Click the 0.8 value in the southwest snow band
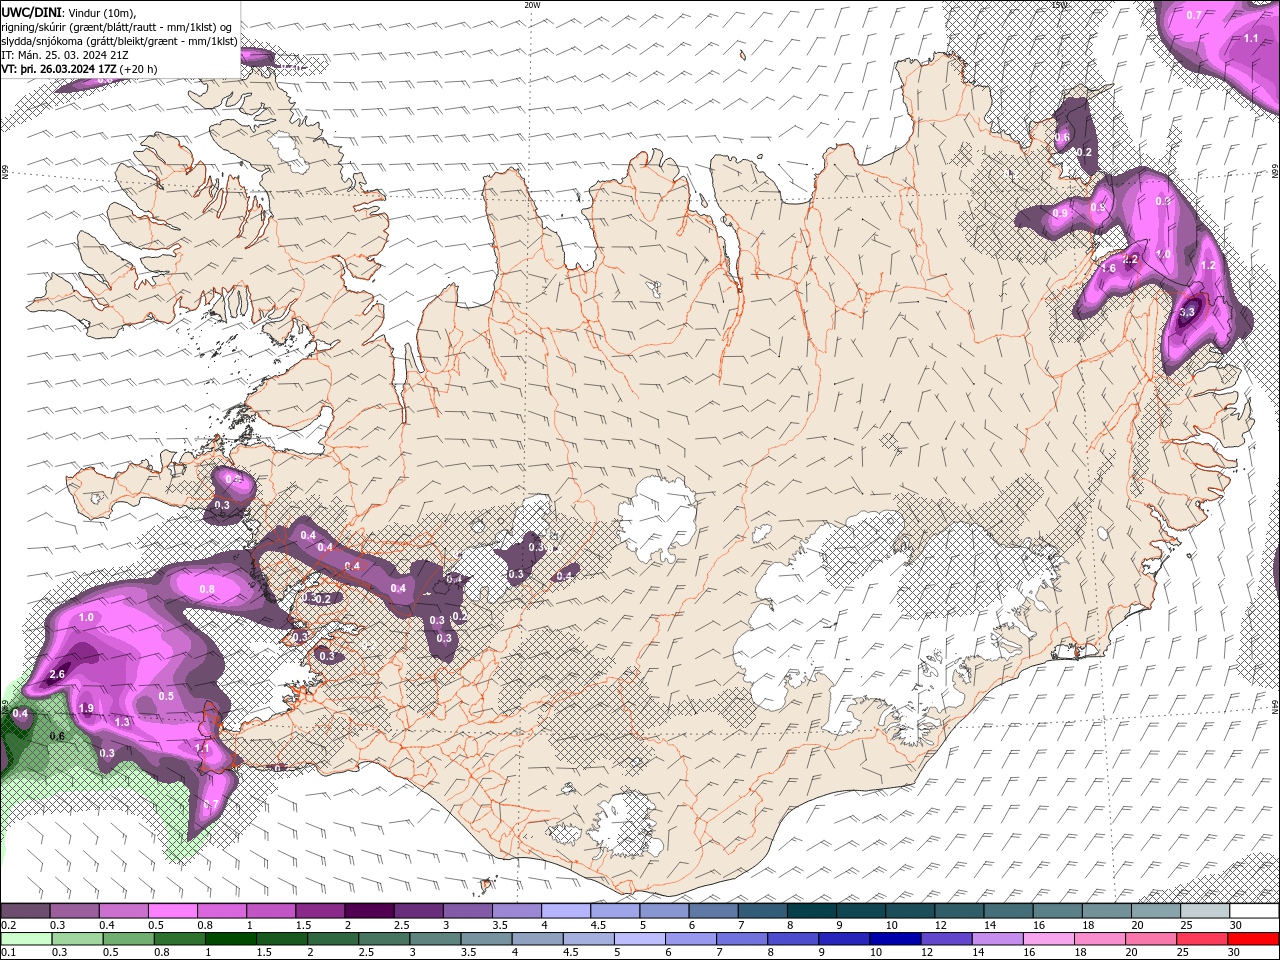1280x960 pixels. tap(207, 589)
